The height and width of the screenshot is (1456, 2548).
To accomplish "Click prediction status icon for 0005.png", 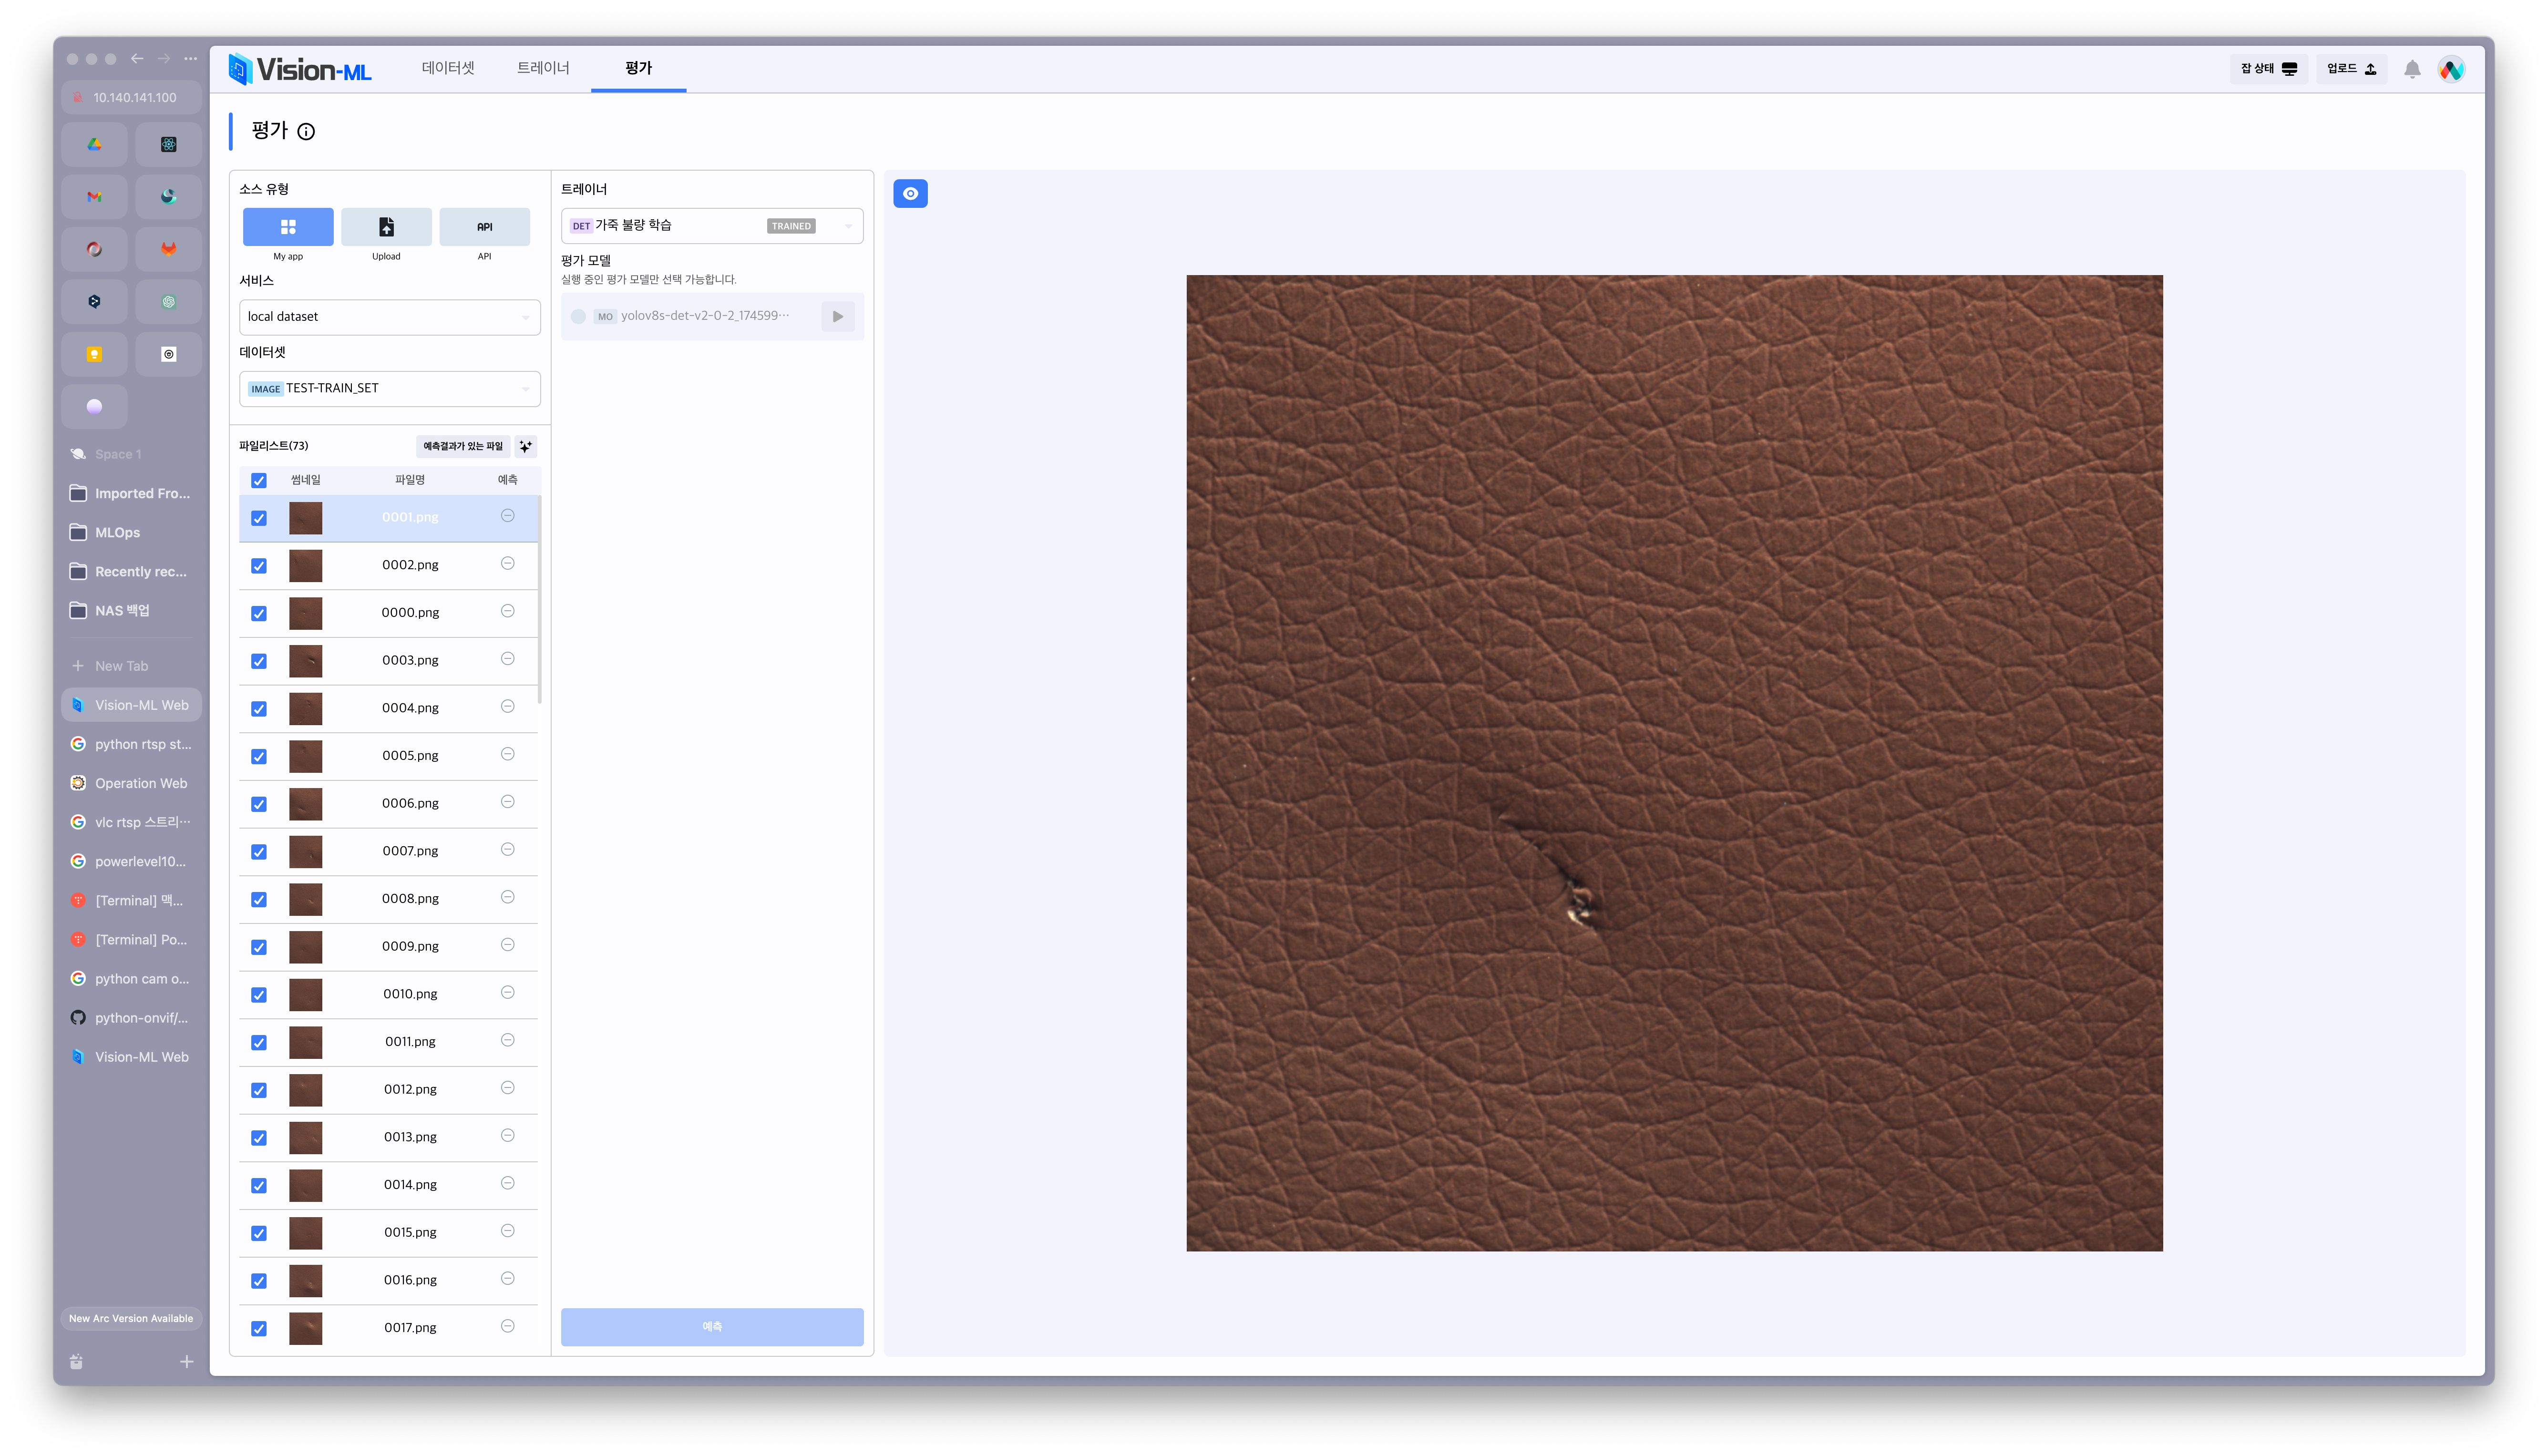I will coord(508,755).
